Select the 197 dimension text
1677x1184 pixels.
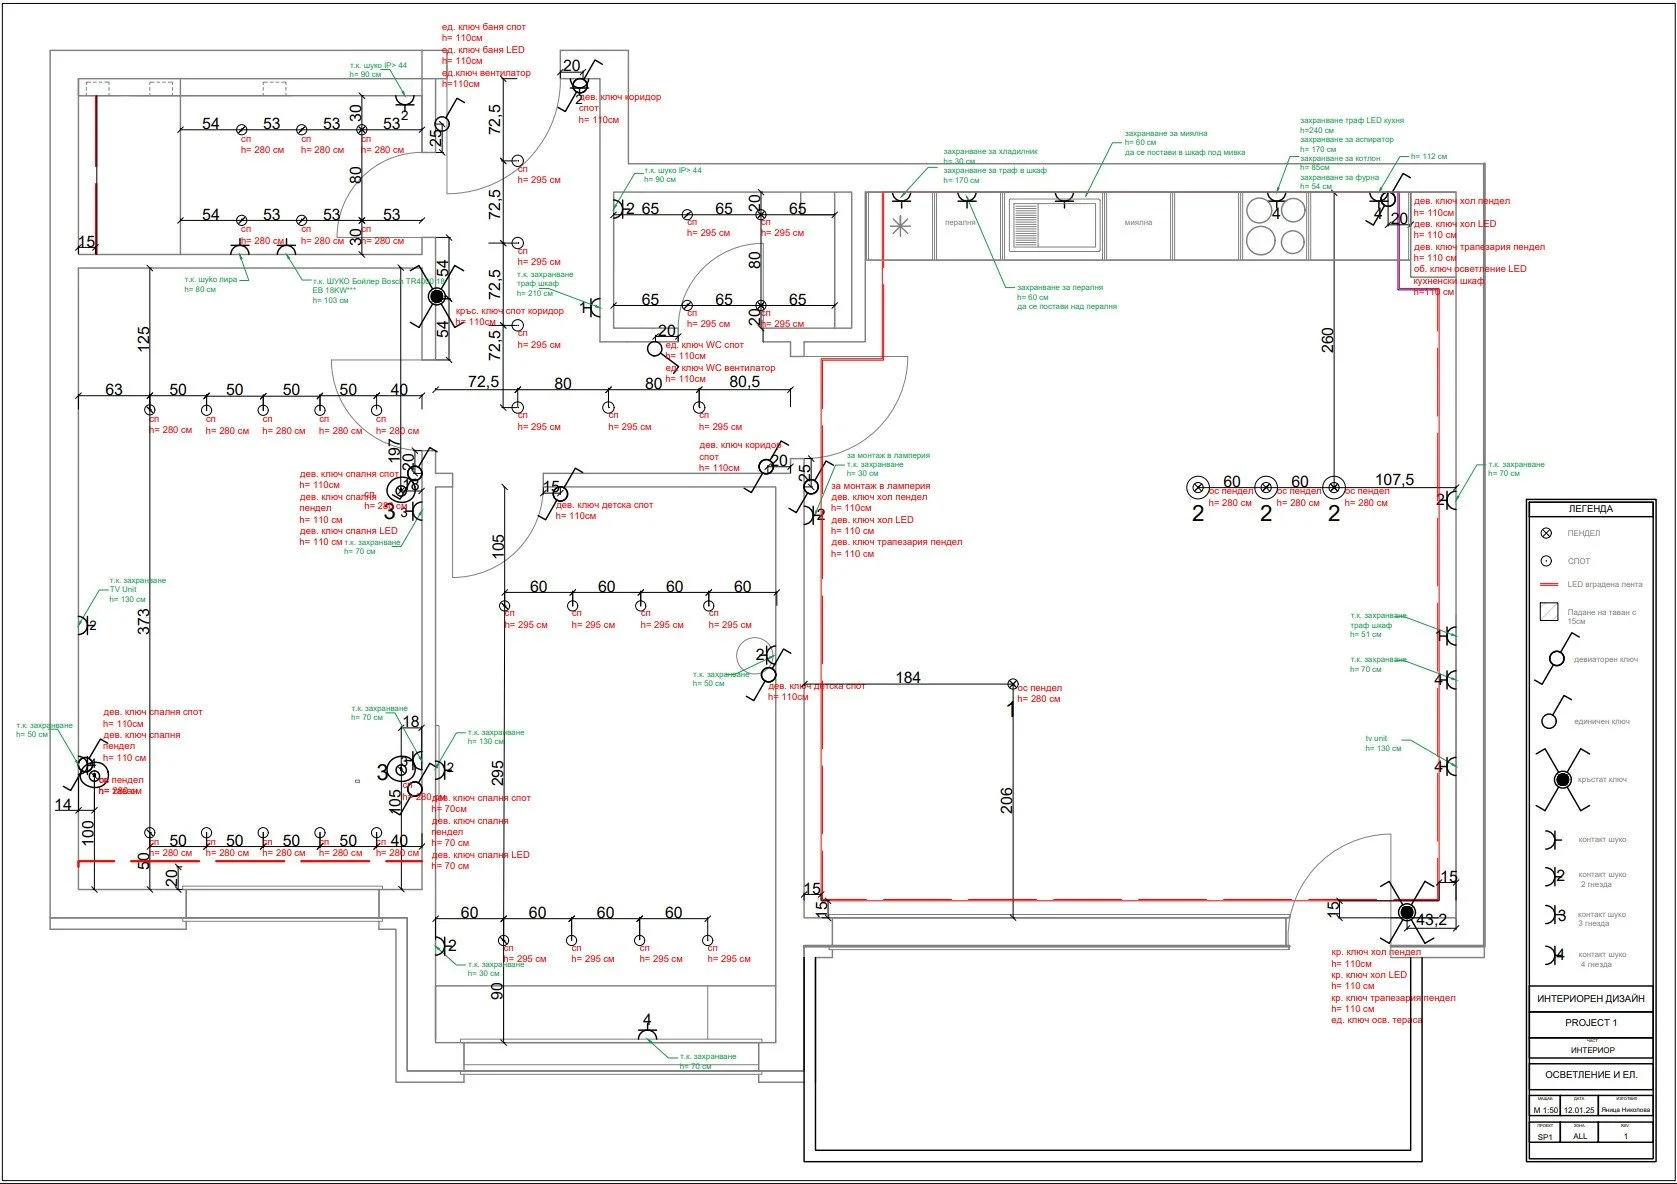pyautogui.click(x=394, y=452)
